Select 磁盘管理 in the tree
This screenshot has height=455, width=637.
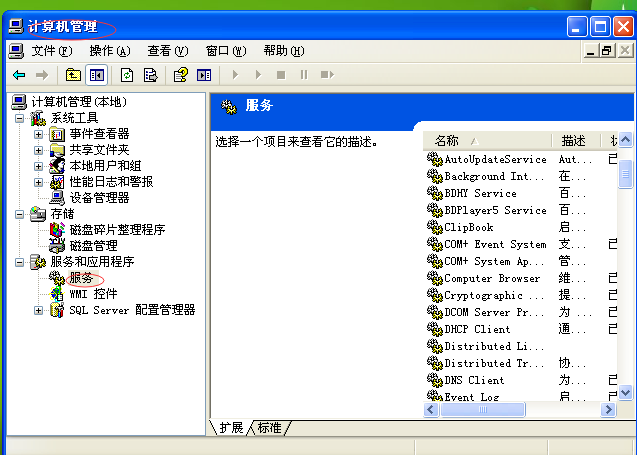(x=93, y=246)
